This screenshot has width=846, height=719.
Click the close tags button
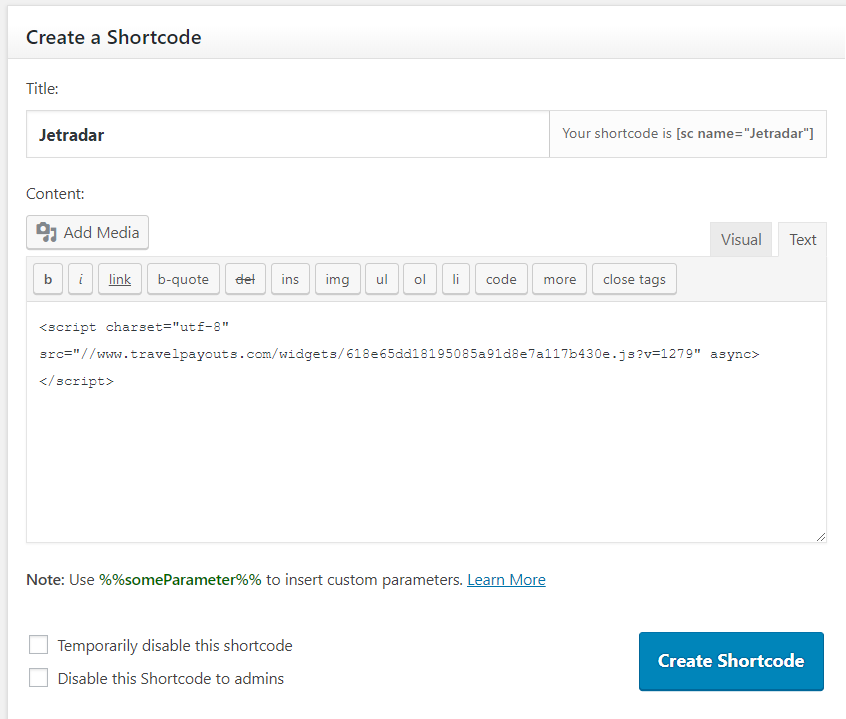(634, 279)
